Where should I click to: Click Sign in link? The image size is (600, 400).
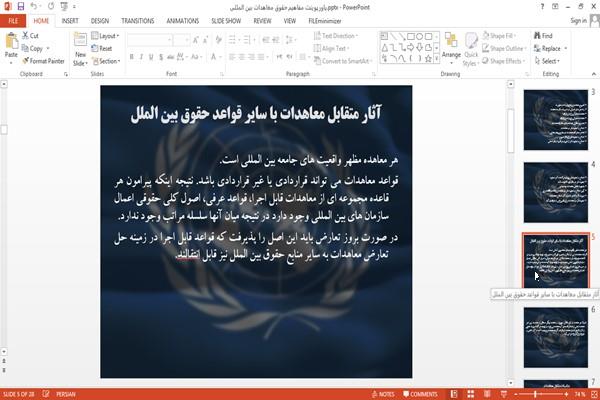[578, 21]
